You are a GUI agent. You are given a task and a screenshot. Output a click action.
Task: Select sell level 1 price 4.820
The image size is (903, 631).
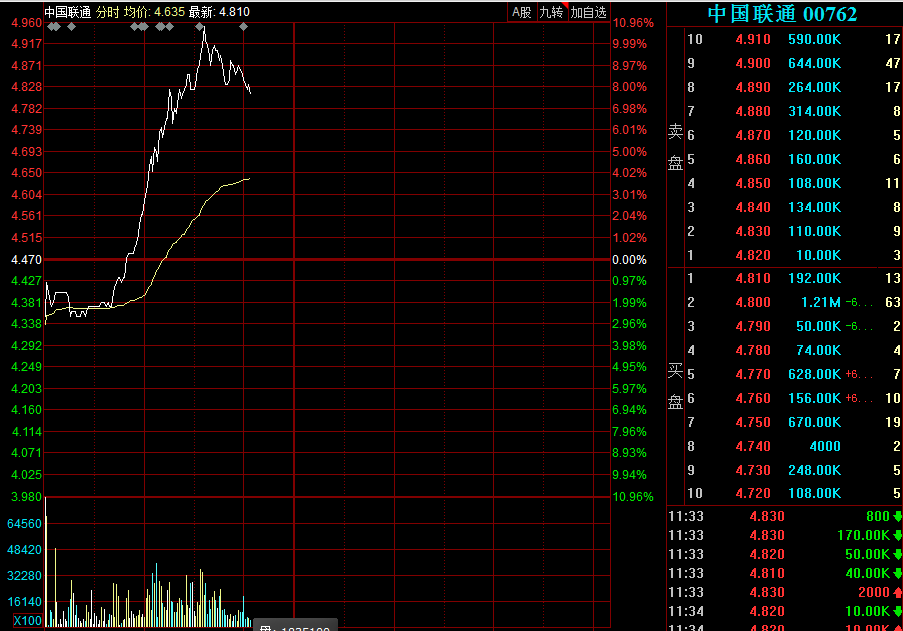tap(753, 255)
